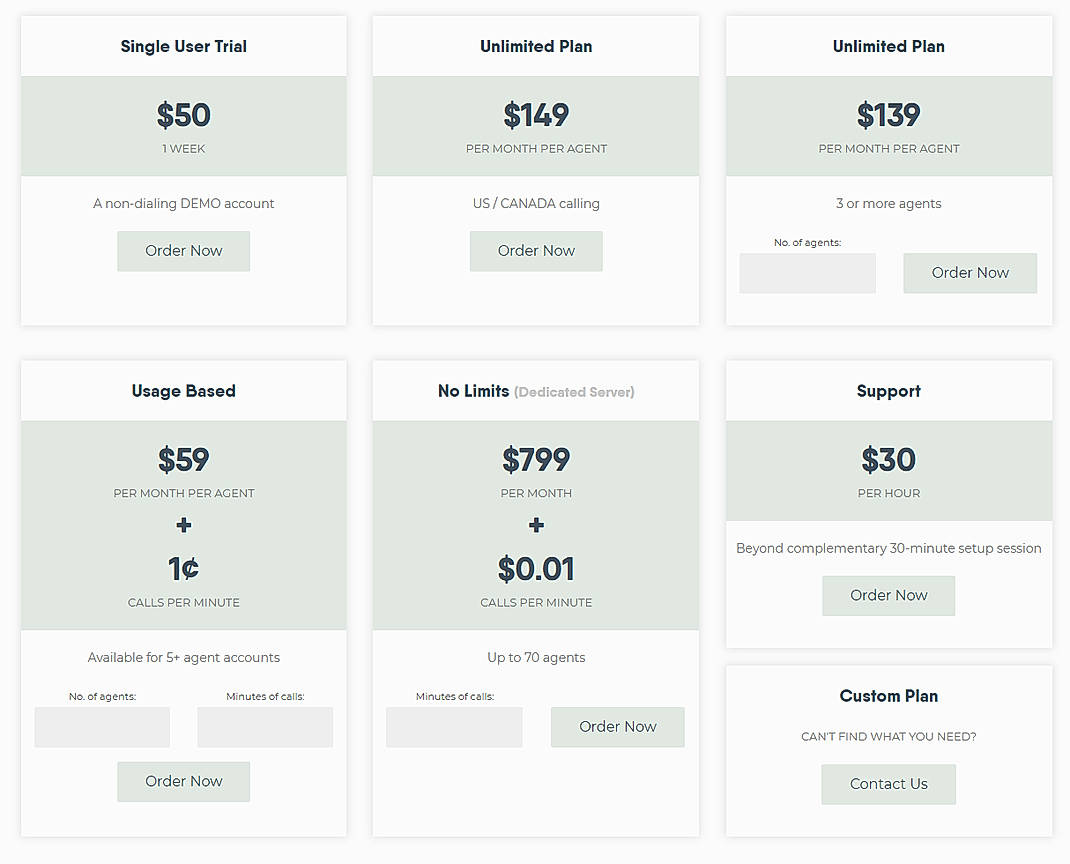Select the Support plan heading
This screenshot has height=864, width=1070.
click(888, 391)
